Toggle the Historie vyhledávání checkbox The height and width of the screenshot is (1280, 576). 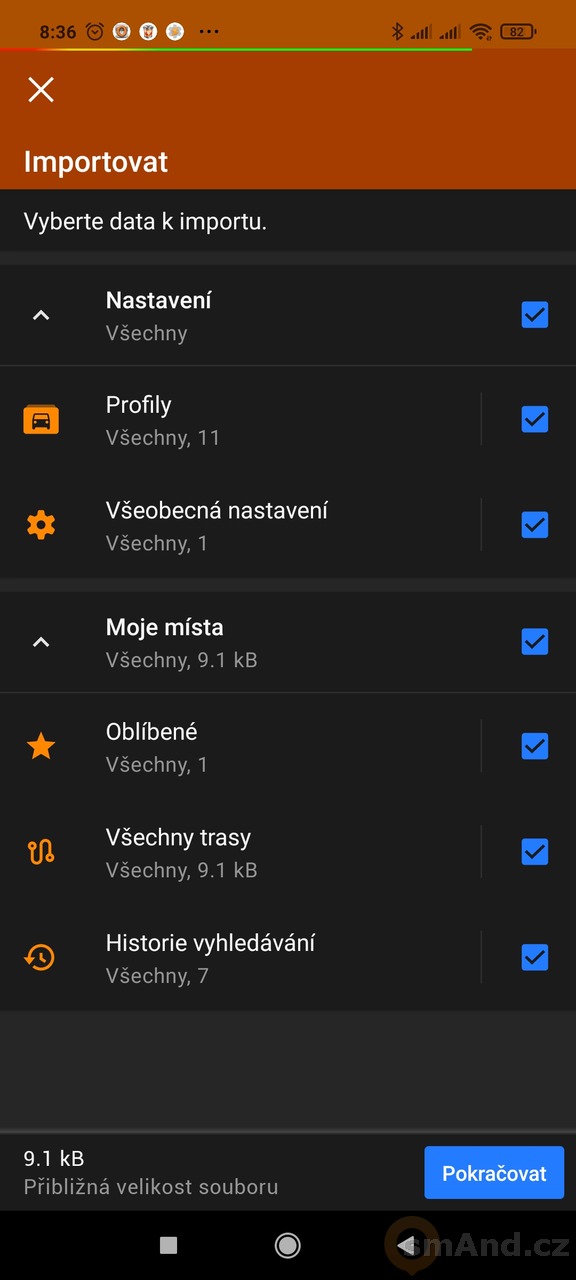tap(535, 958)
